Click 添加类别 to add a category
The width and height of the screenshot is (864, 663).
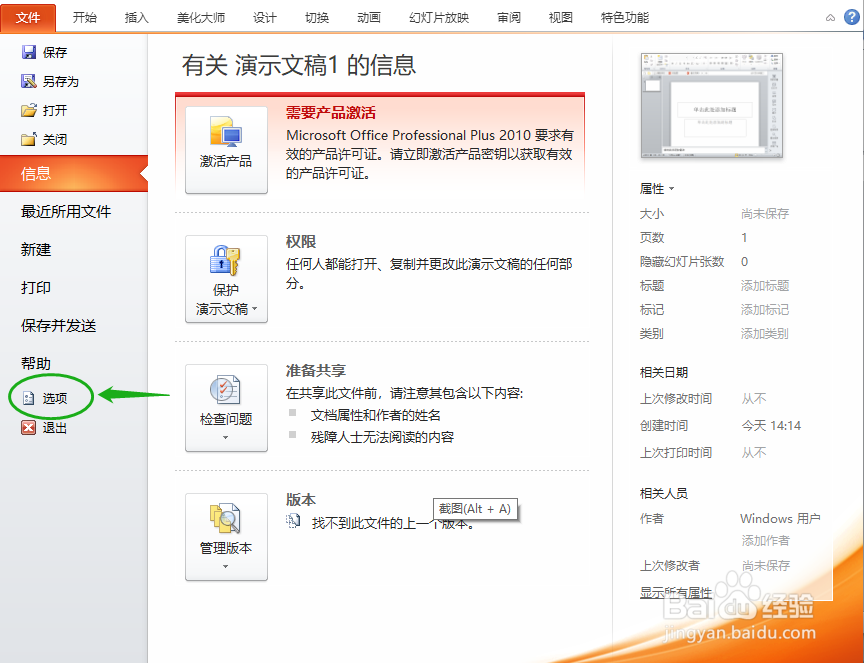click(x=765, y=333)
